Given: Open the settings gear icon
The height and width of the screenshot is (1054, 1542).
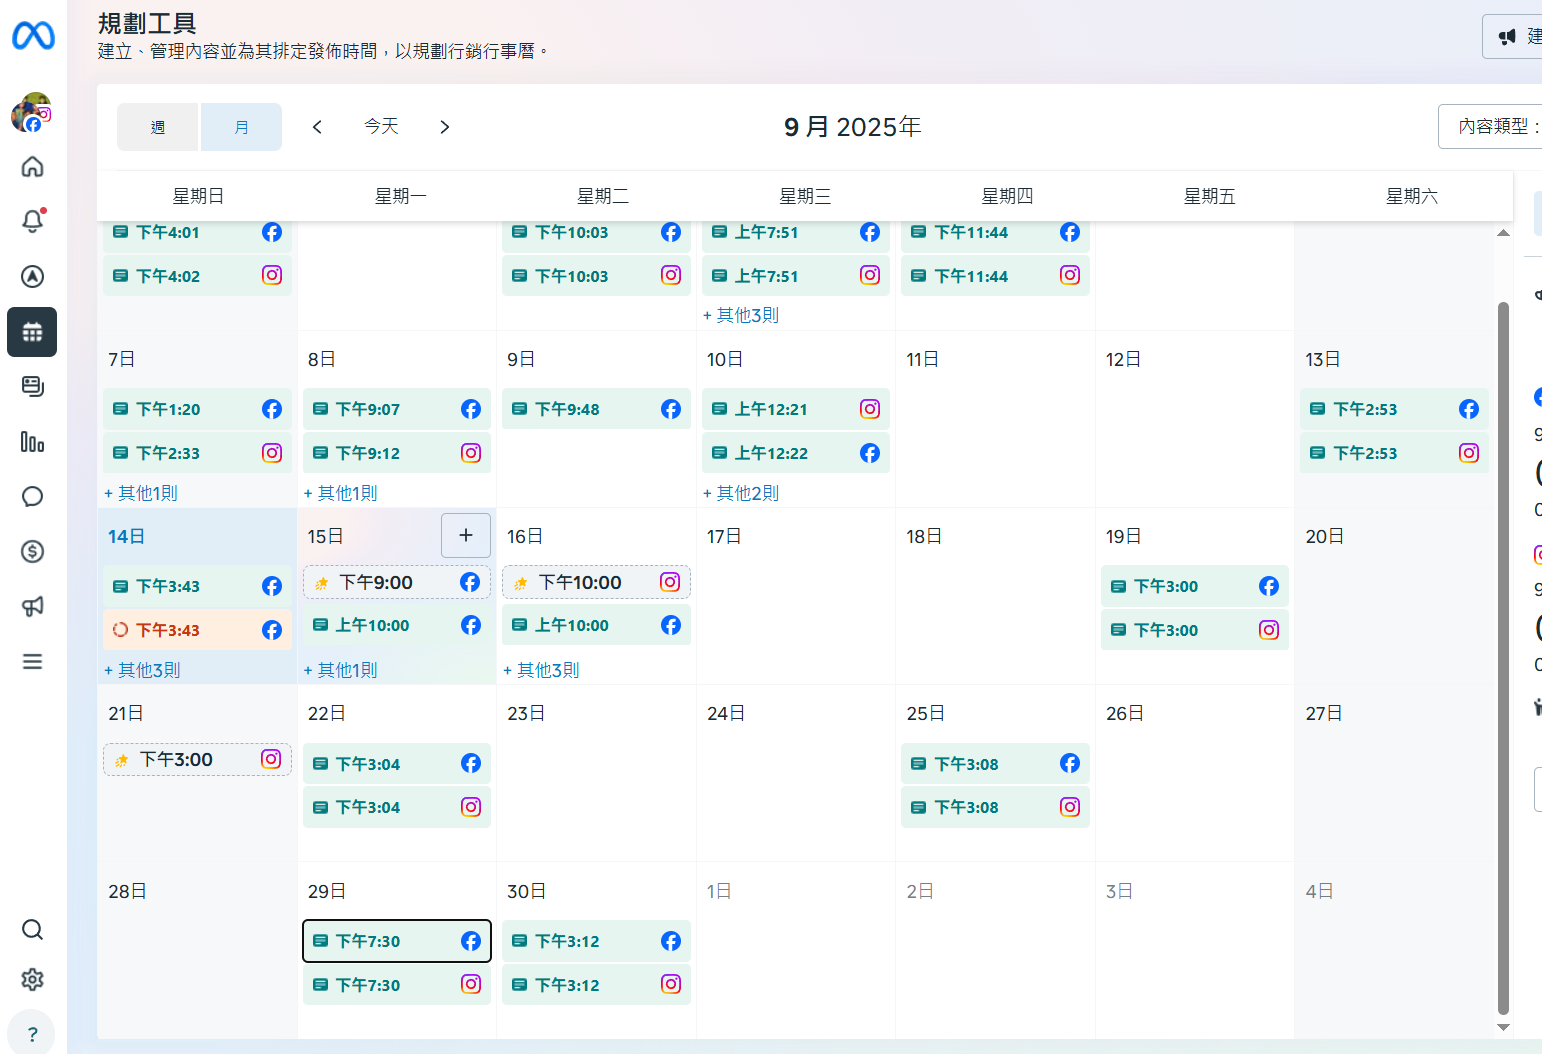Looking at the screenshot, I should (32, 979).
